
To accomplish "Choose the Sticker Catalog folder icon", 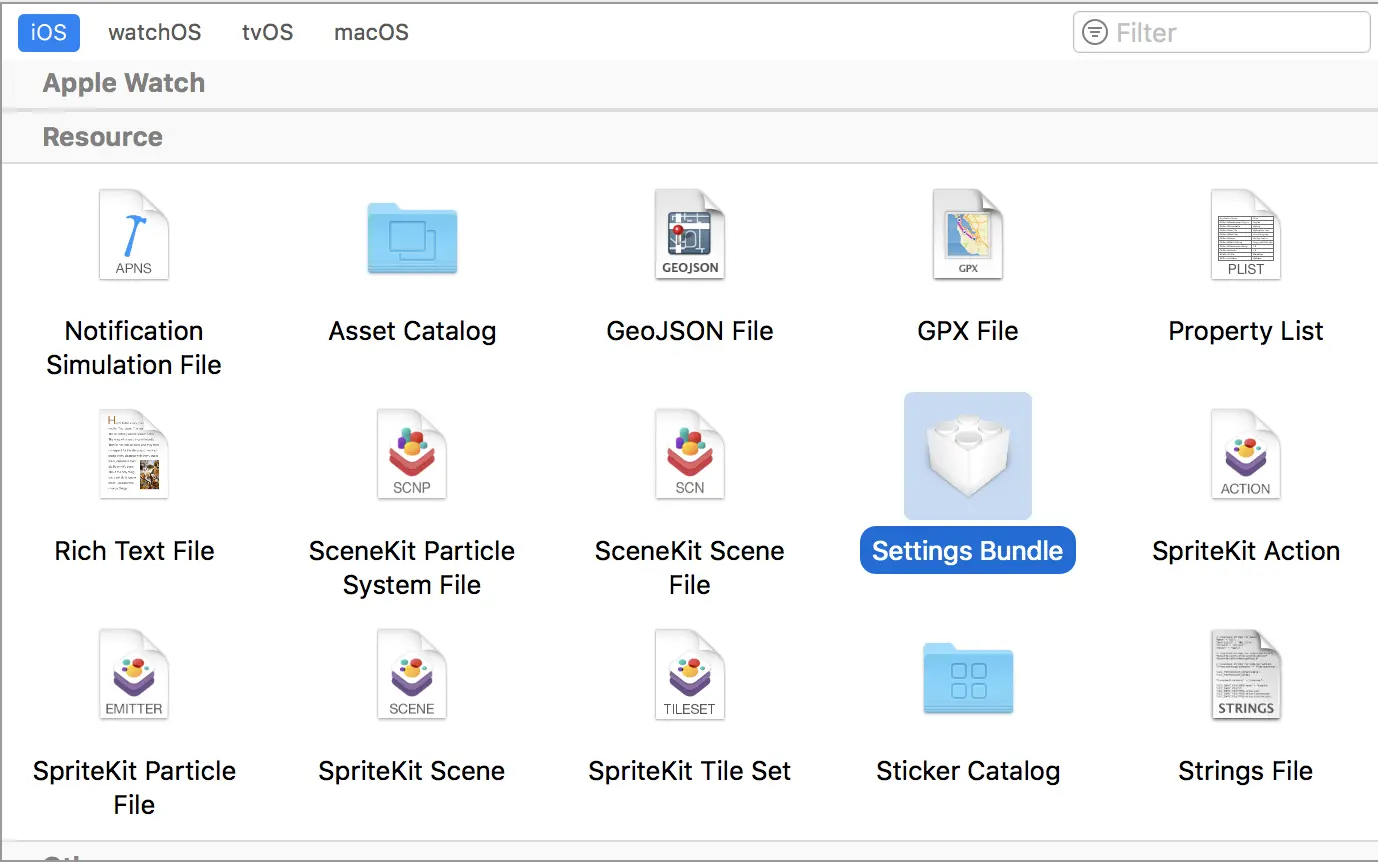I will point(968,678).
